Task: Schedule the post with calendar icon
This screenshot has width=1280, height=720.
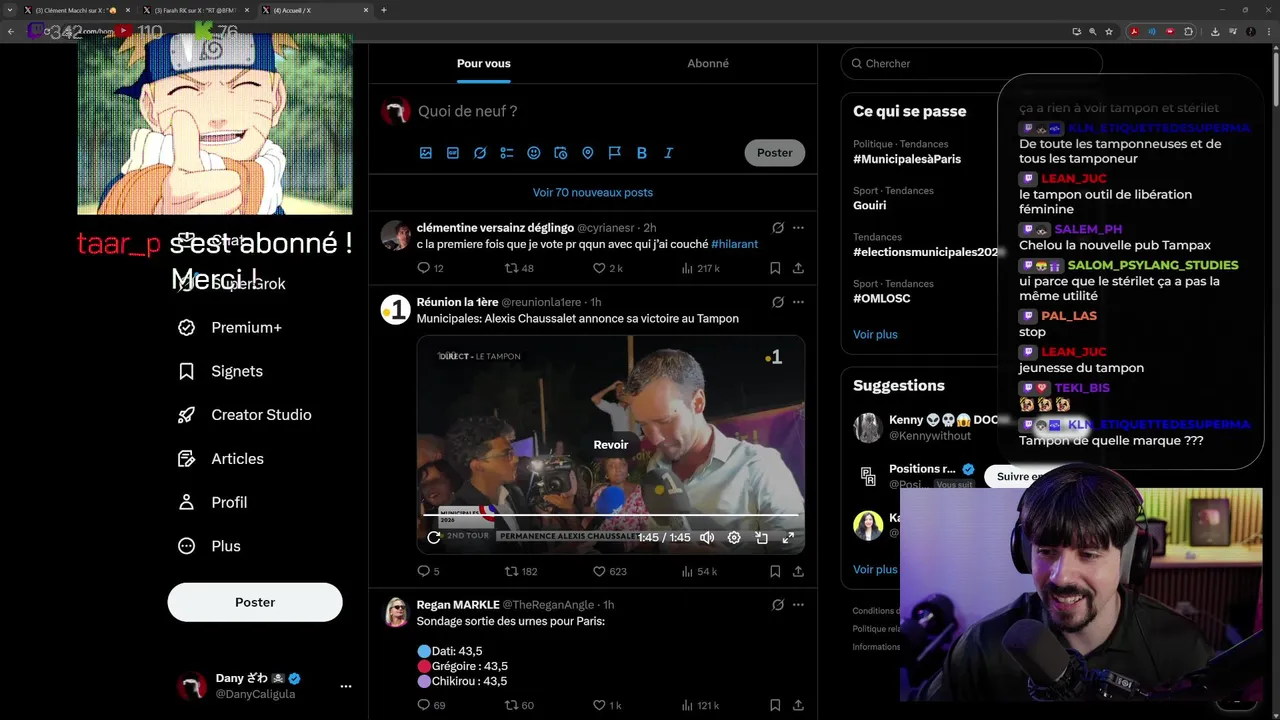Action: [561, 153]
